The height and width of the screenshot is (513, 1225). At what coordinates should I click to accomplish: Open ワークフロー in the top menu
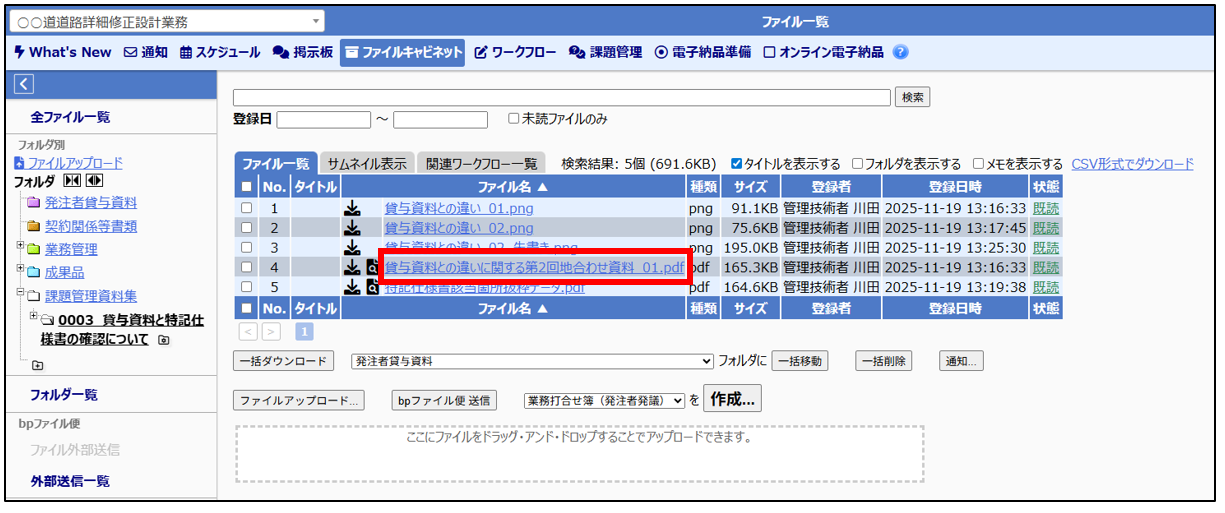pyautogui.click(x=515, y=52)
